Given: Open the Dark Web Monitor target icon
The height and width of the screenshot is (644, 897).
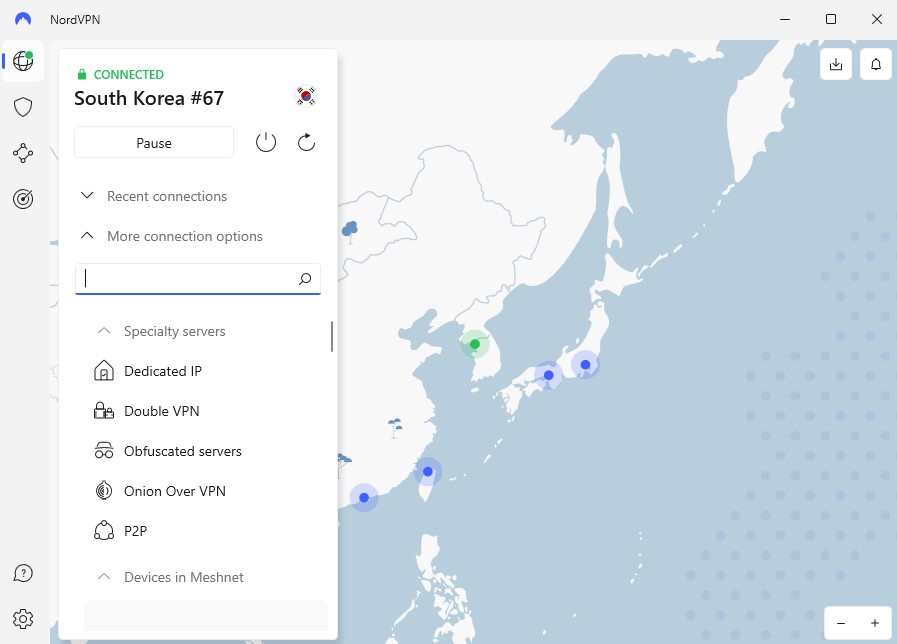Looking at the screenshot, I should (x=23, y=199).
